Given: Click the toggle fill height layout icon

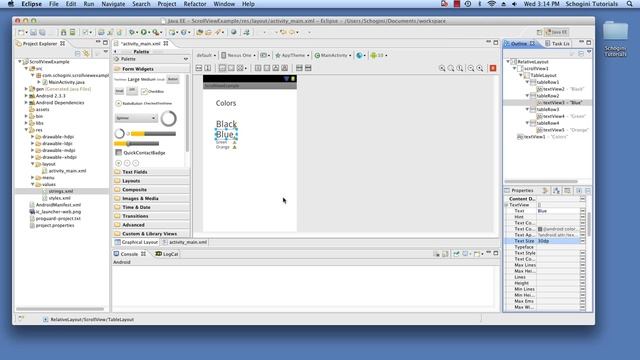Looking at the screenshot, I should tap(208, 68).
